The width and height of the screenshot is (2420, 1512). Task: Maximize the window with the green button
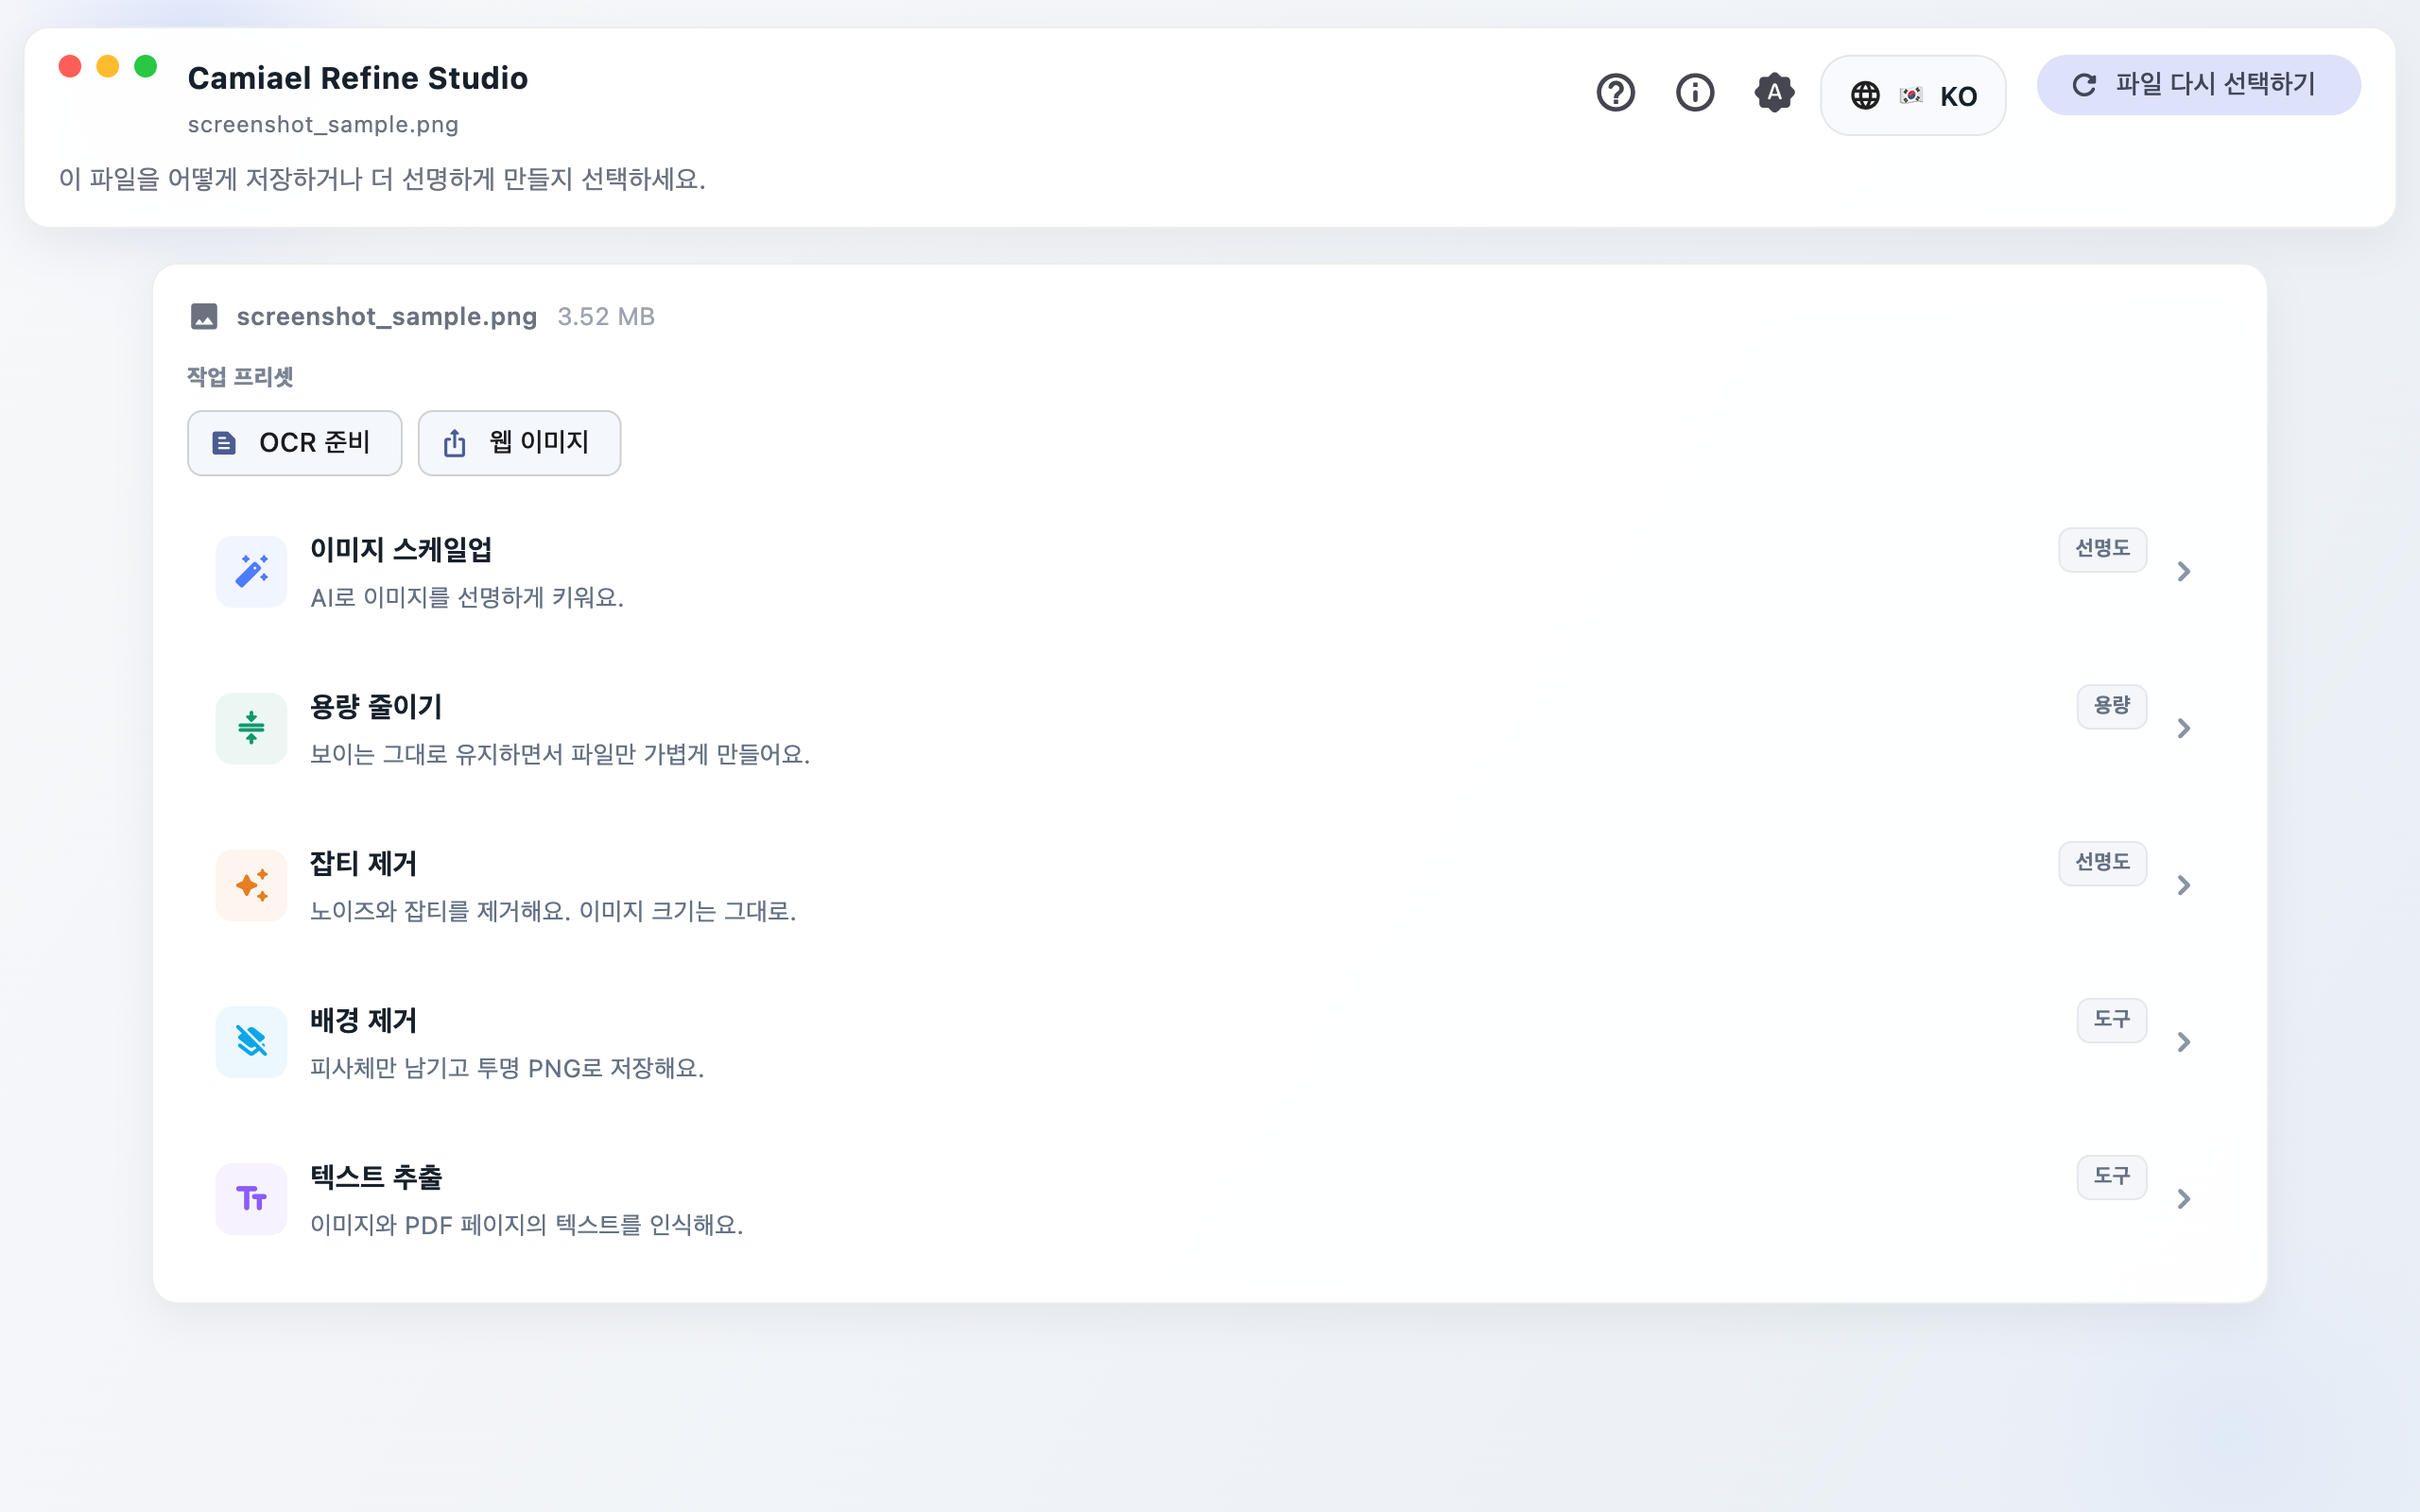146,66
